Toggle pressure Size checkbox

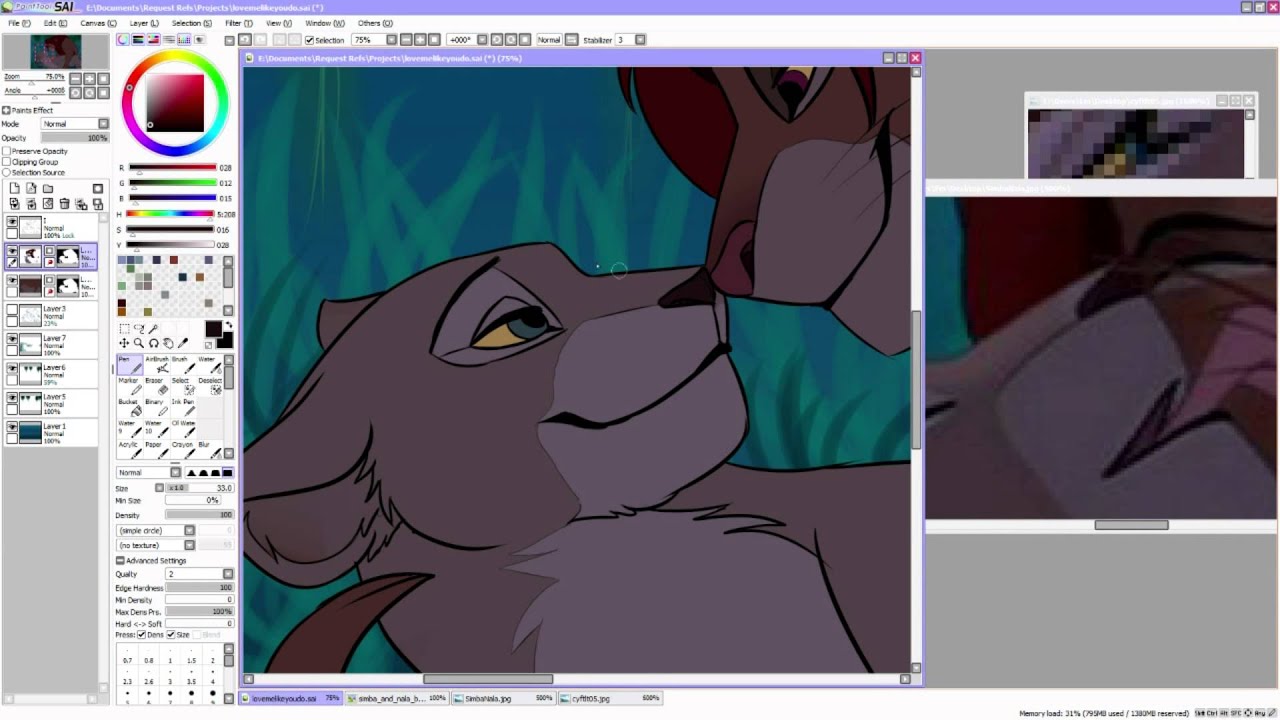tap(171, 635)
